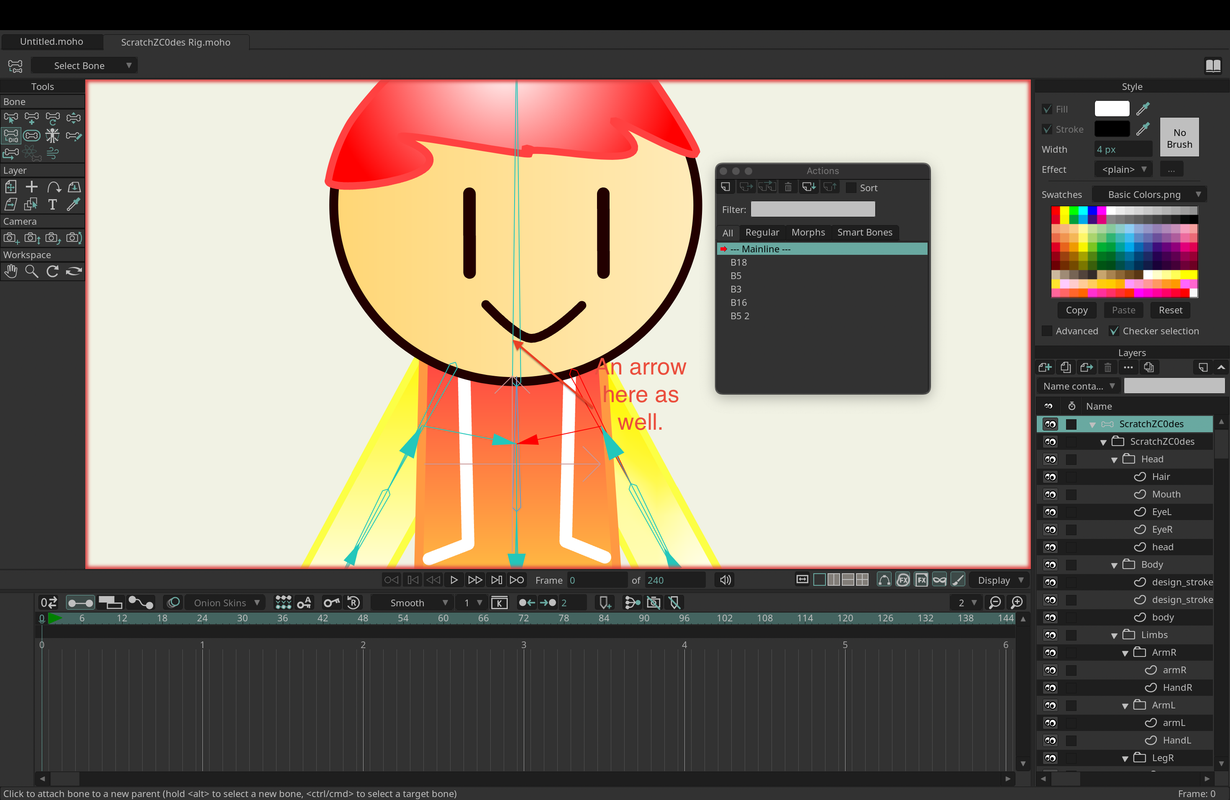Toggle the Stroke checkbox
This screenshot has height=800, width=1230.
pos(1047,129)
